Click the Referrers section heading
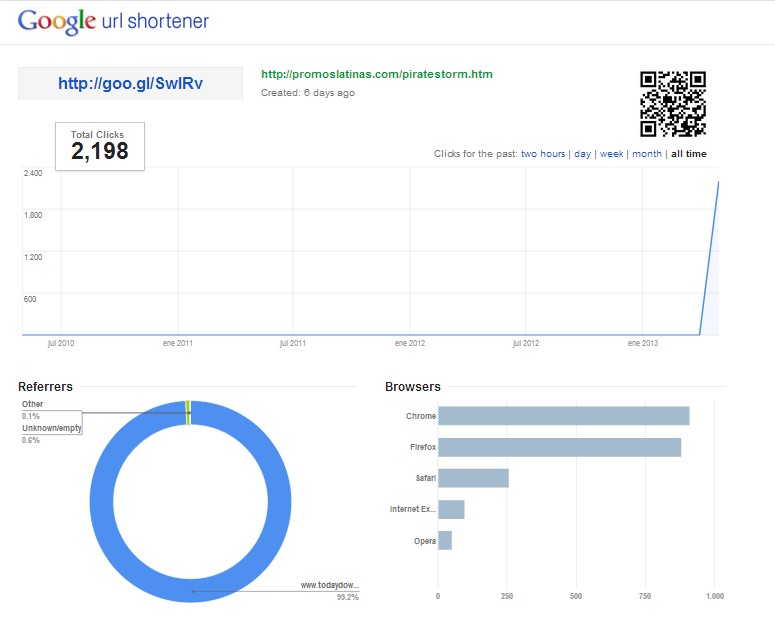Viewport: 775px width, 618px height. coord(45,387)
